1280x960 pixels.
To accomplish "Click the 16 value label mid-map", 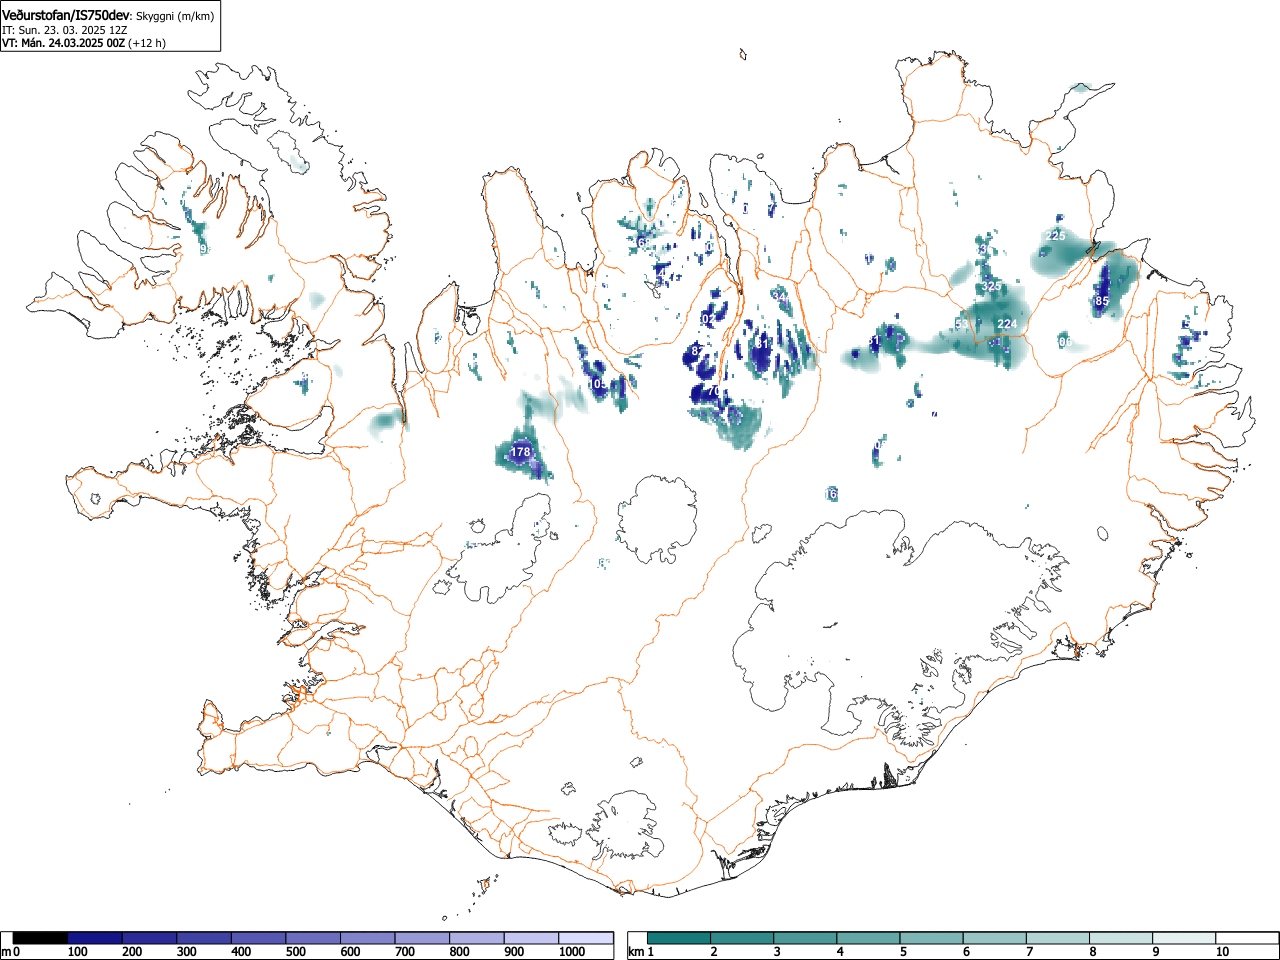I will [831, 494].
